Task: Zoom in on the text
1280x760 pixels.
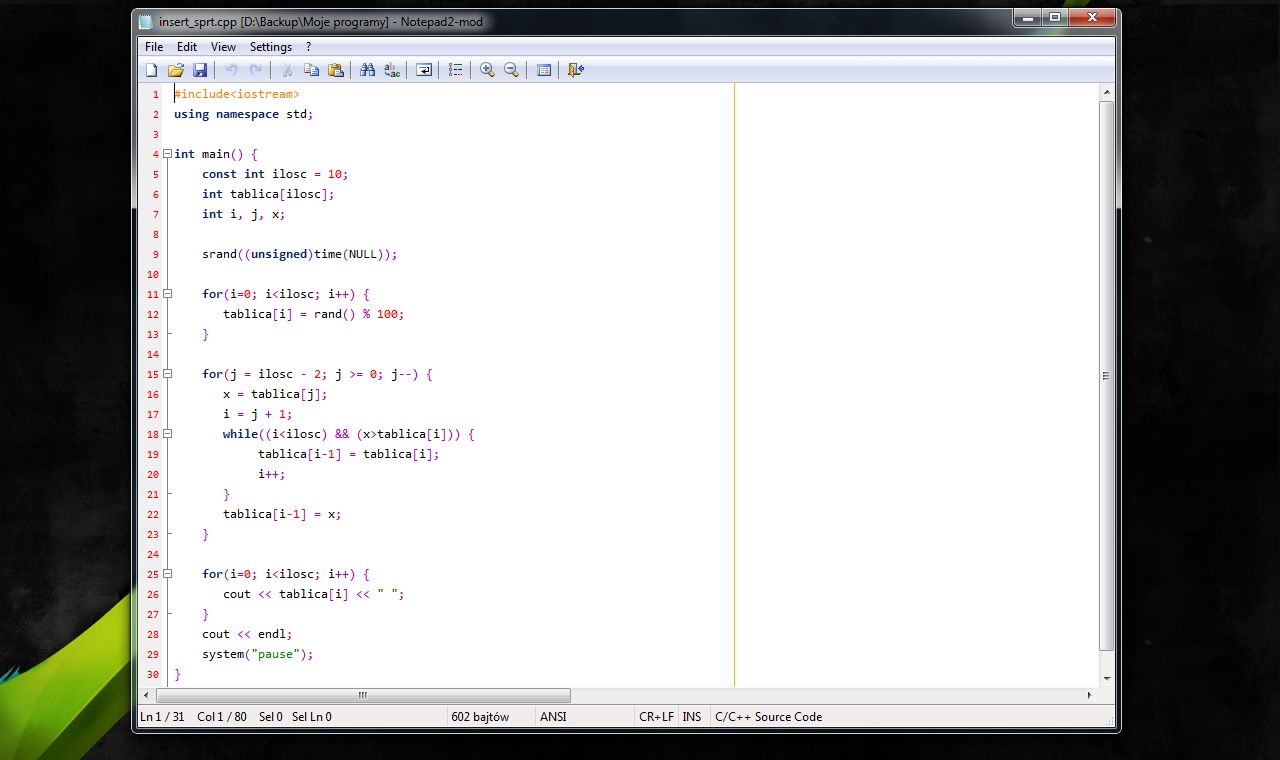Action: click(x=487, y=69)
